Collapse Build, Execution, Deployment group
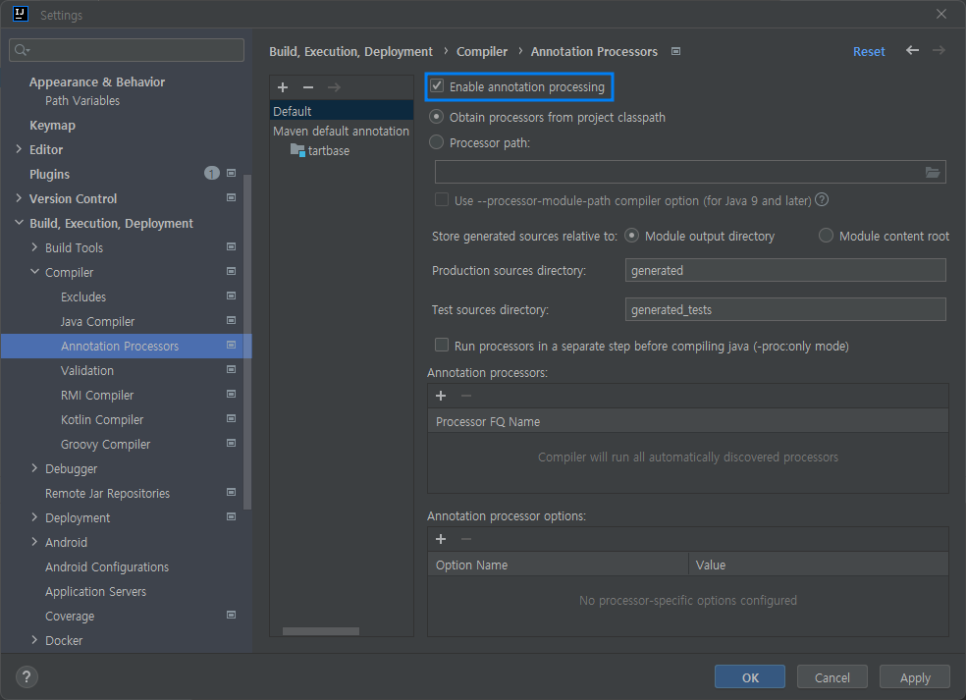Viewport: 966px width, 700px height. click(x=18, y=222)
